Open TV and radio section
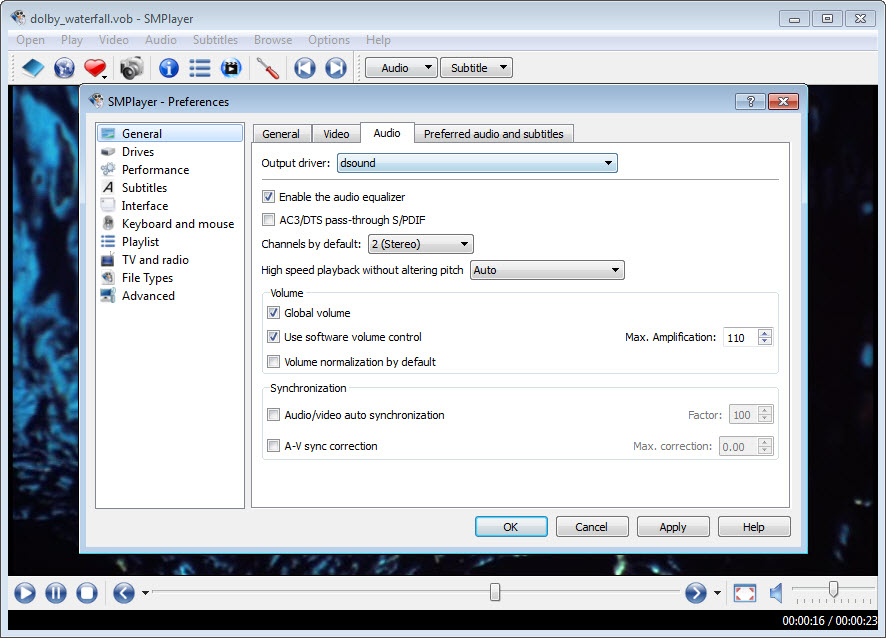 170,260
